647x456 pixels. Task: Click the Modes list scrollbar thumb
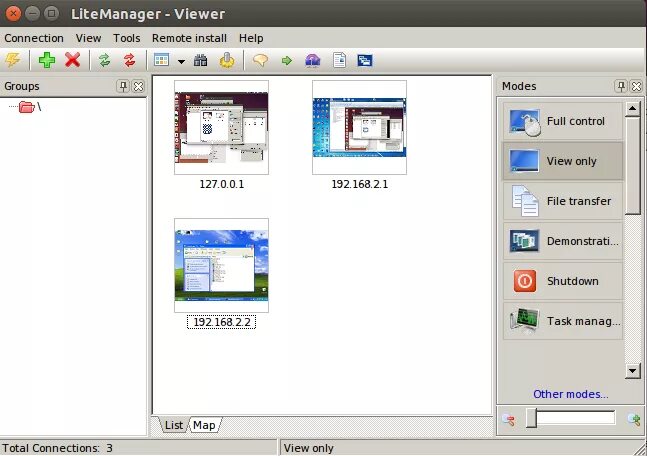[x=633, y=166]
